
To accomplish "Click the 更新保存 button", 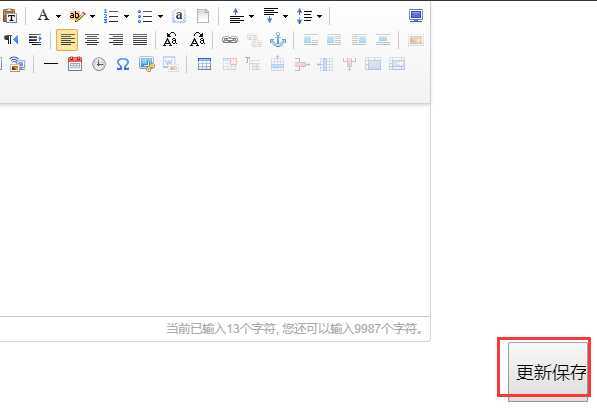I will click(x=548, y=372).
